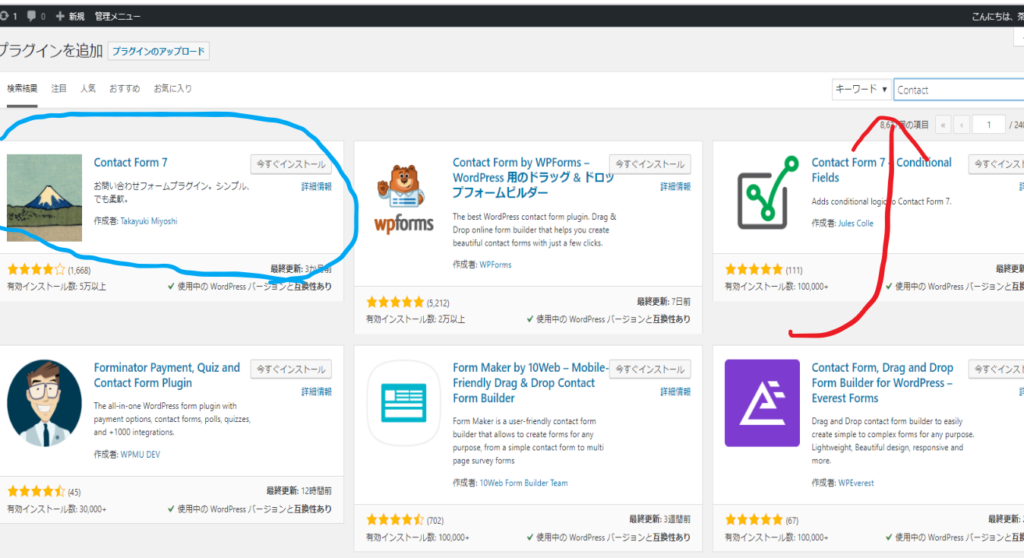Screen dimensions: 1024x558
Task: Open 詳細情報 for WPForms plugin
Action: (675, 186)
